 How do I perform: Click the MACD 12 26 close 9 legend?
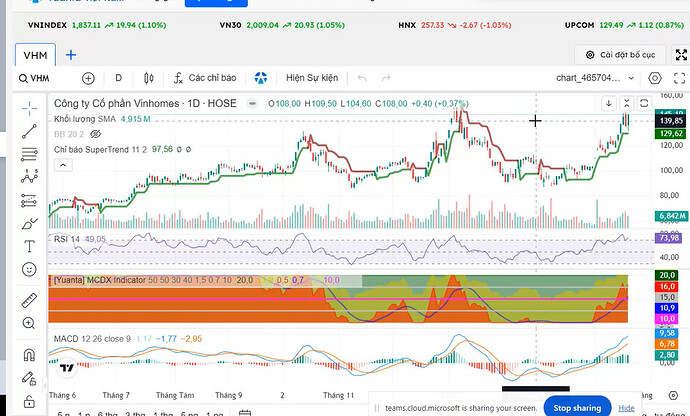coord(92,339)
